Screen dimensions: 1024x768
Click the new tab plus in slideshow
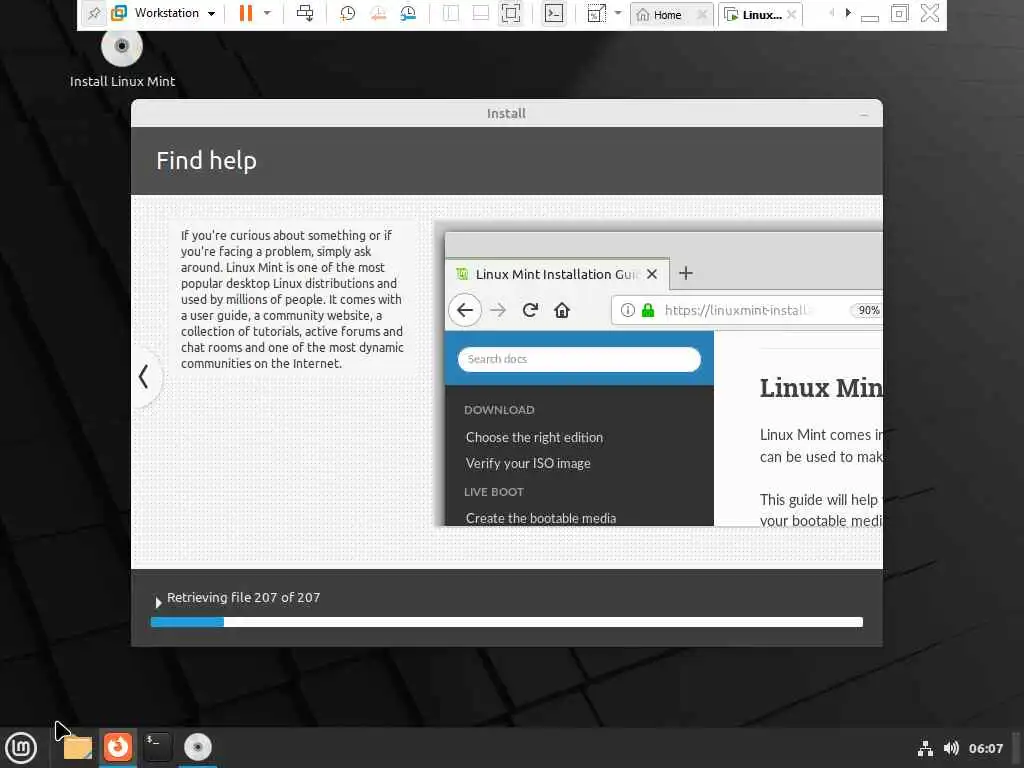pos(686,273)
